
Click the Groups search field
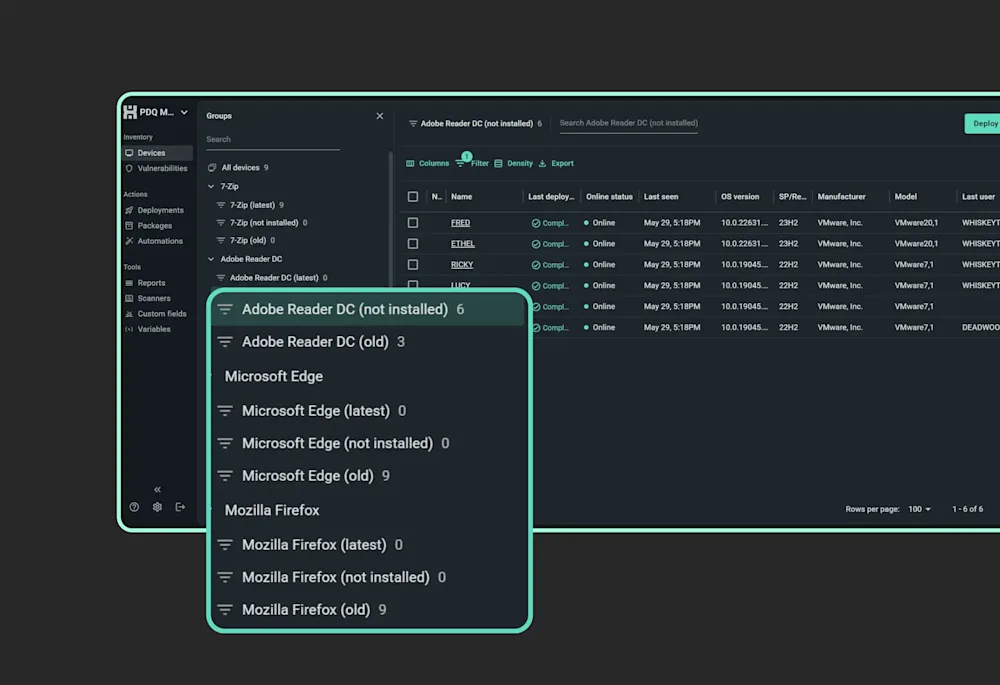coord(273,140)
